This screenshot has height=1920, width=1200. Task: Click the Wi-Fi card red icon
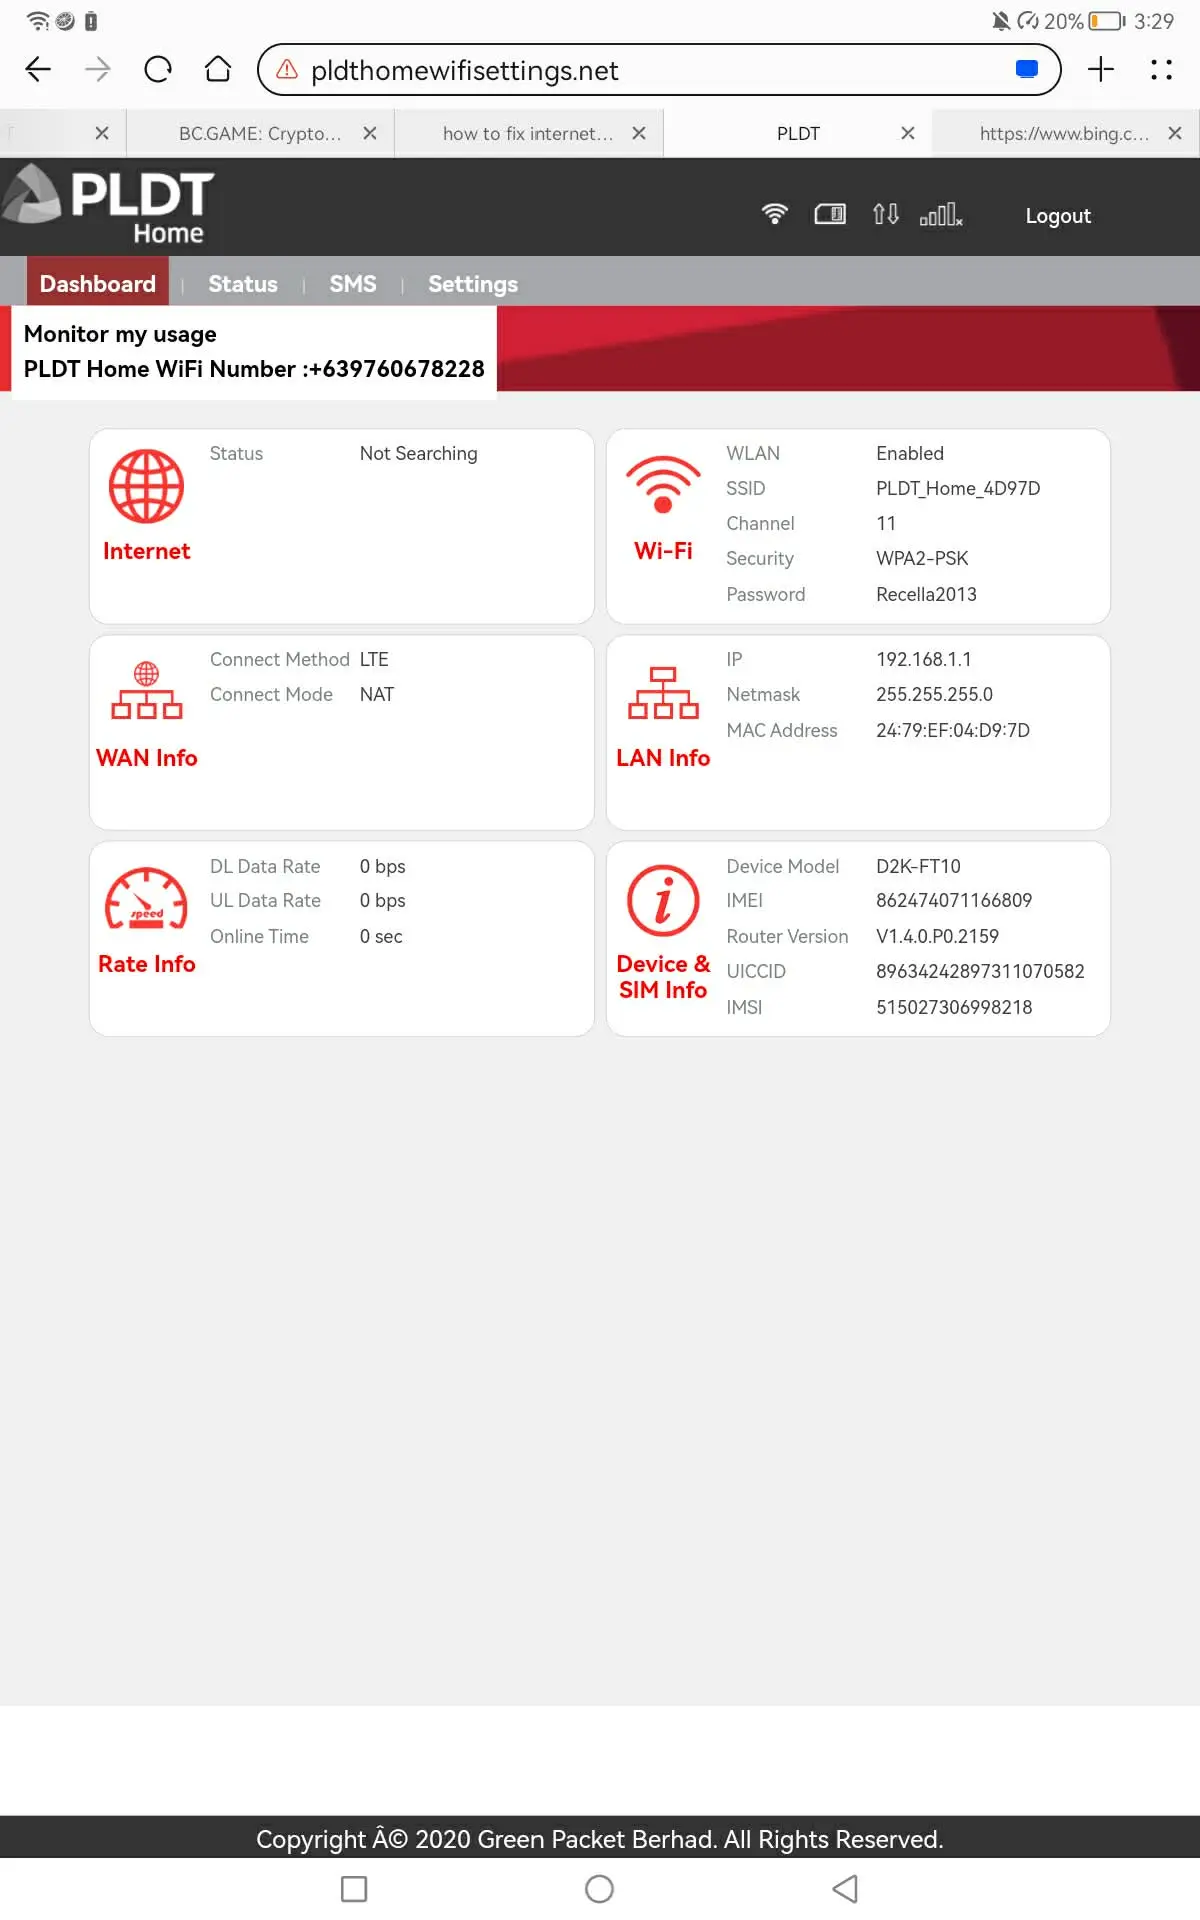click(663, 484)
